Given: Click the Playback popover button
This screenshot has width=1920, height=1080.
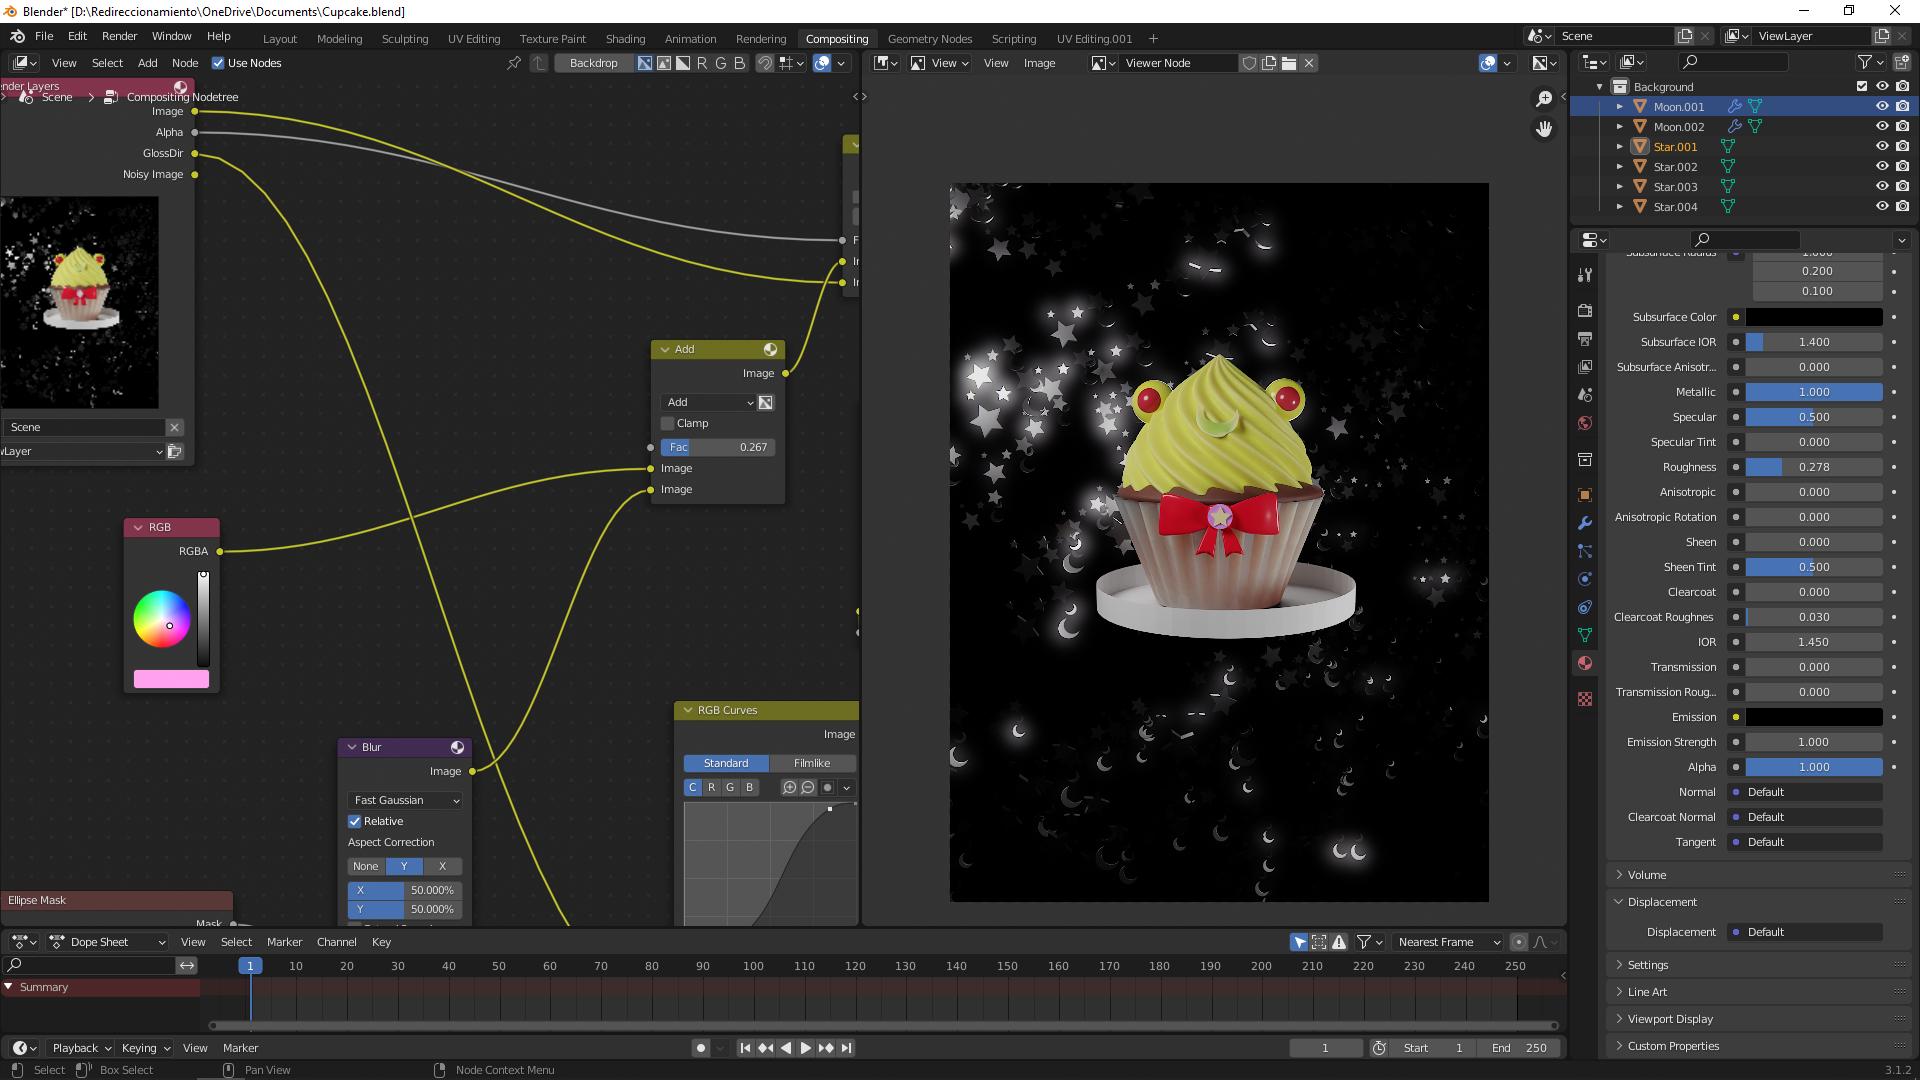Looking at the screenshot, I should point(81,1048).
